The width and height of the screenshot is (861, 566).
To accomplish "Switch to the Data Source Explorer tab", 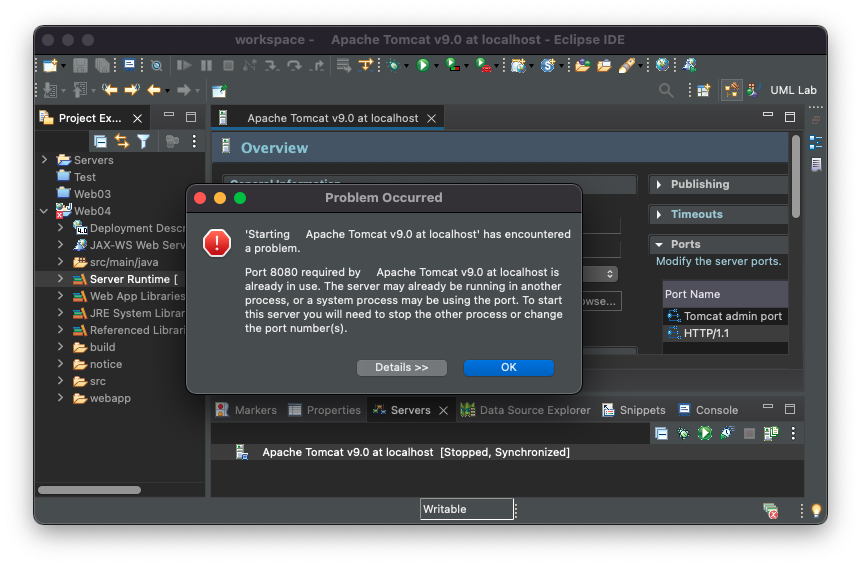I will pyautogui.click(x=525, y=410).
